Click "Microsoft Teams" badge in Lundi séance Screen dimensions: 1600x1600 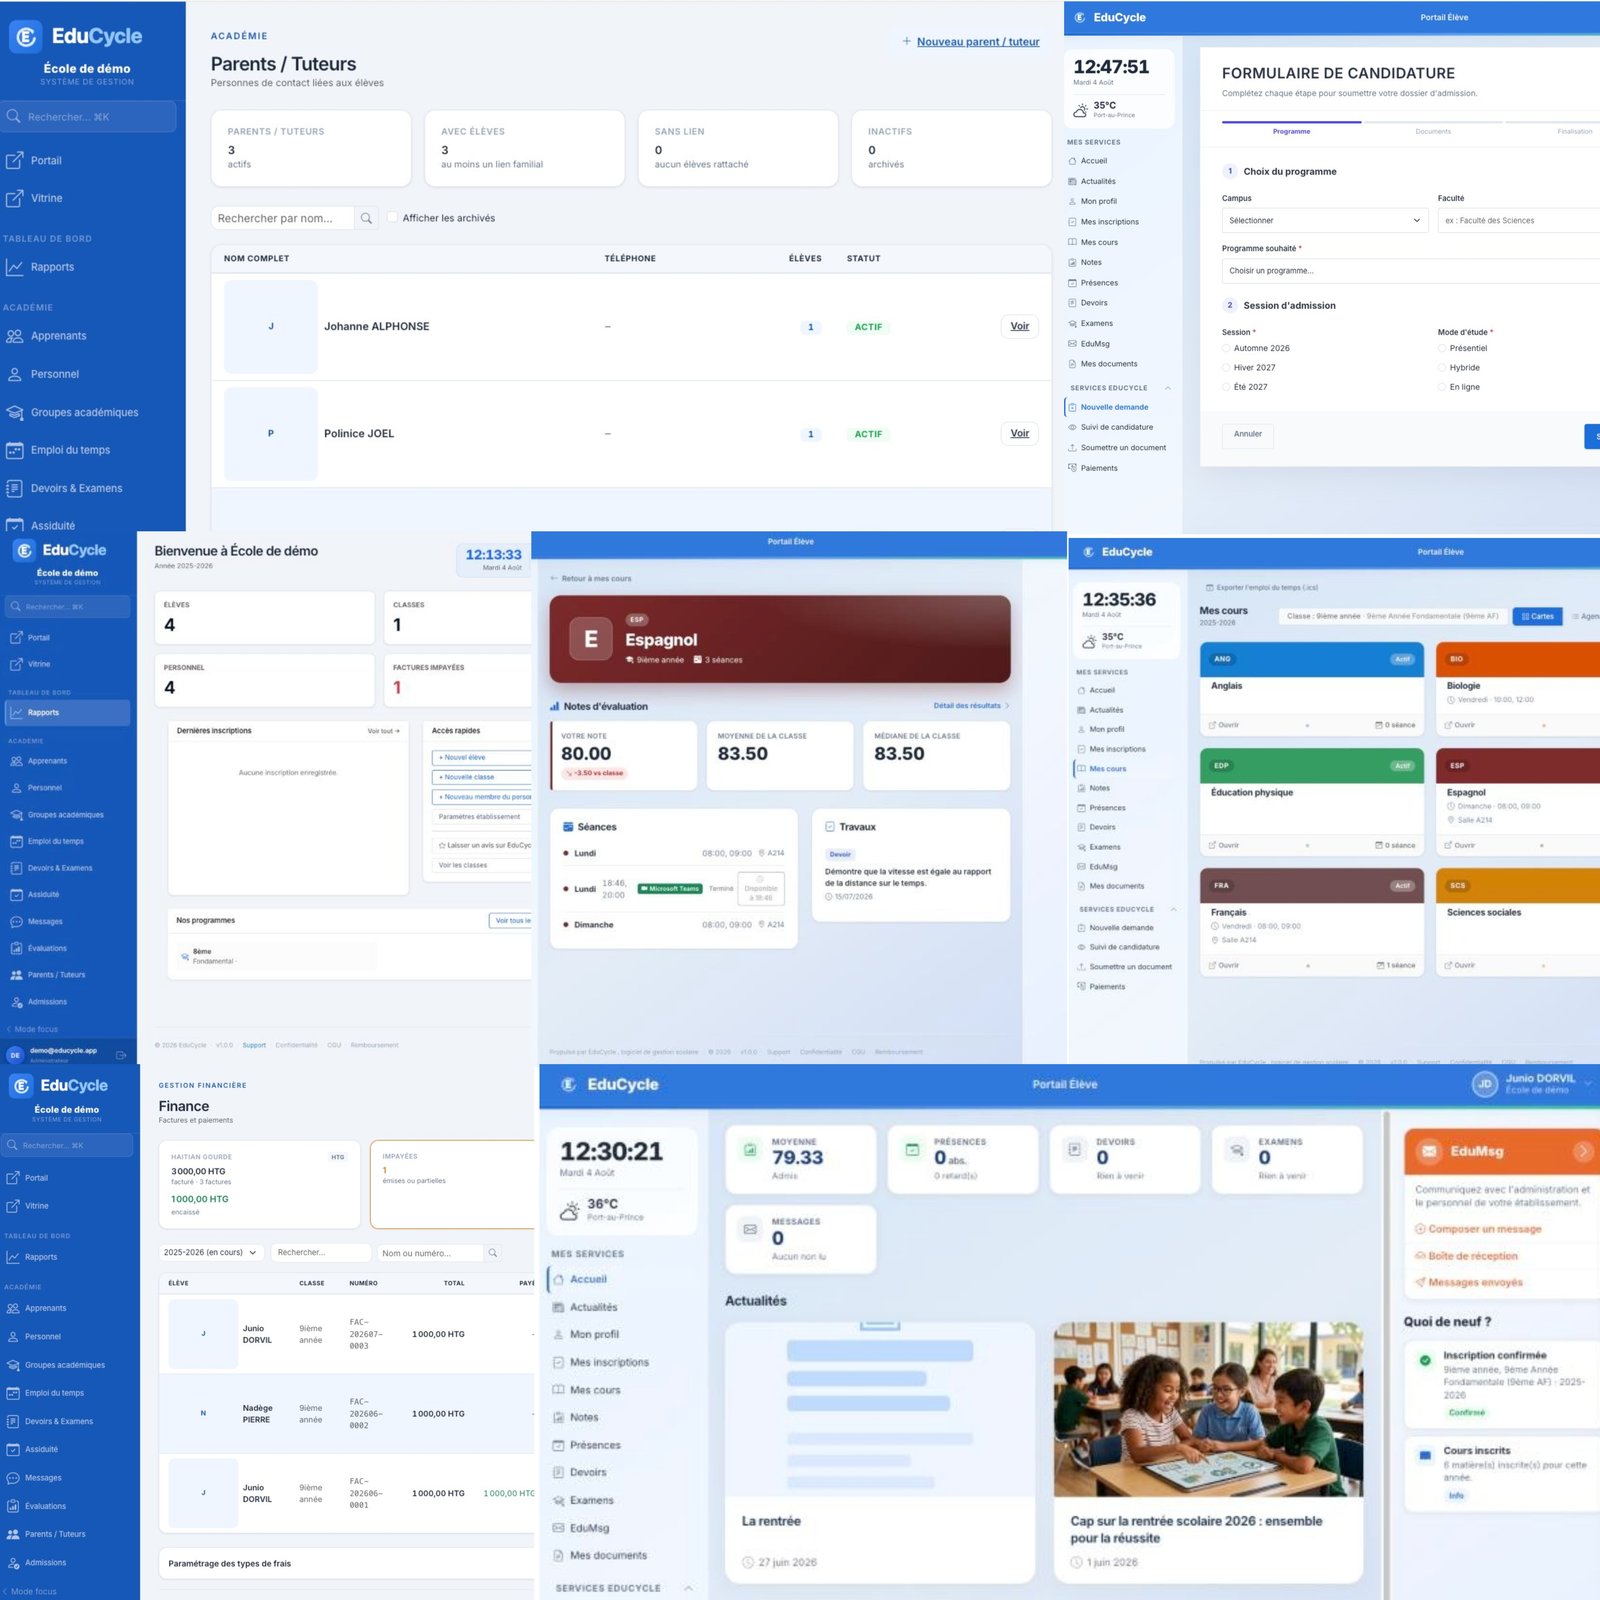tap(669, 888)
